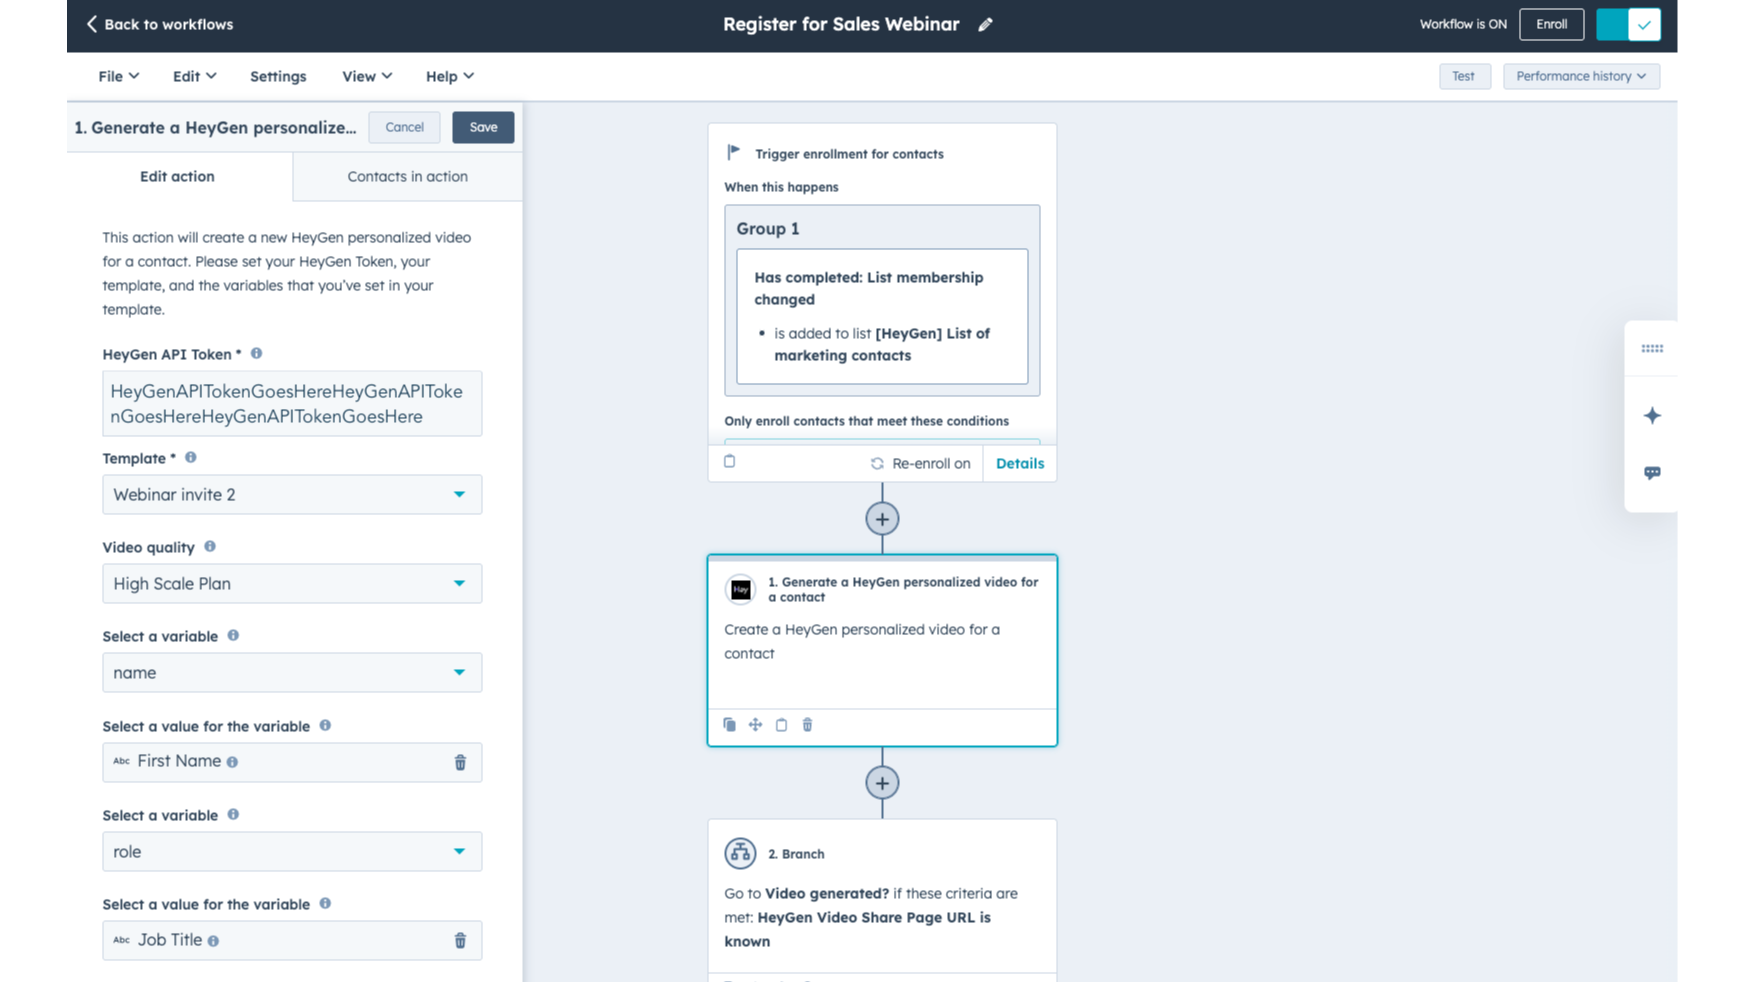
Task: Open the Video quality dropdown
Action: click(291, 584)
